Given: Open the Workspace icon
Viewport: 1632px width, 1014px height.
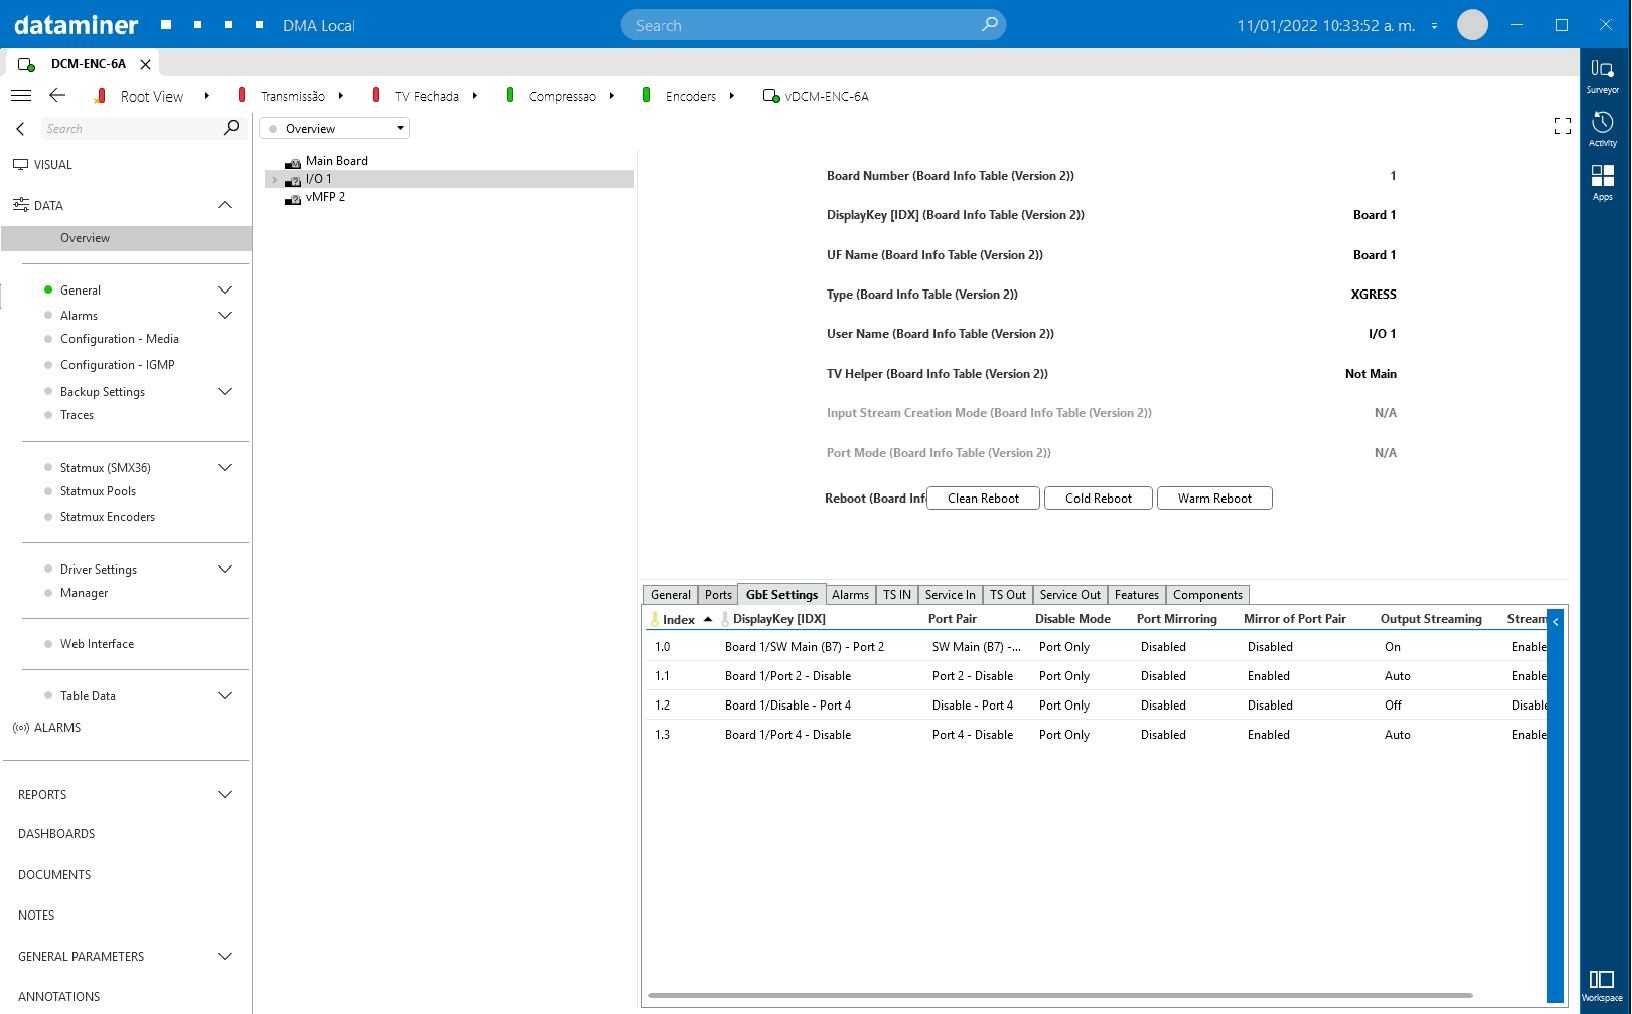Looking at the screenshot, I should click(1602, 985).
